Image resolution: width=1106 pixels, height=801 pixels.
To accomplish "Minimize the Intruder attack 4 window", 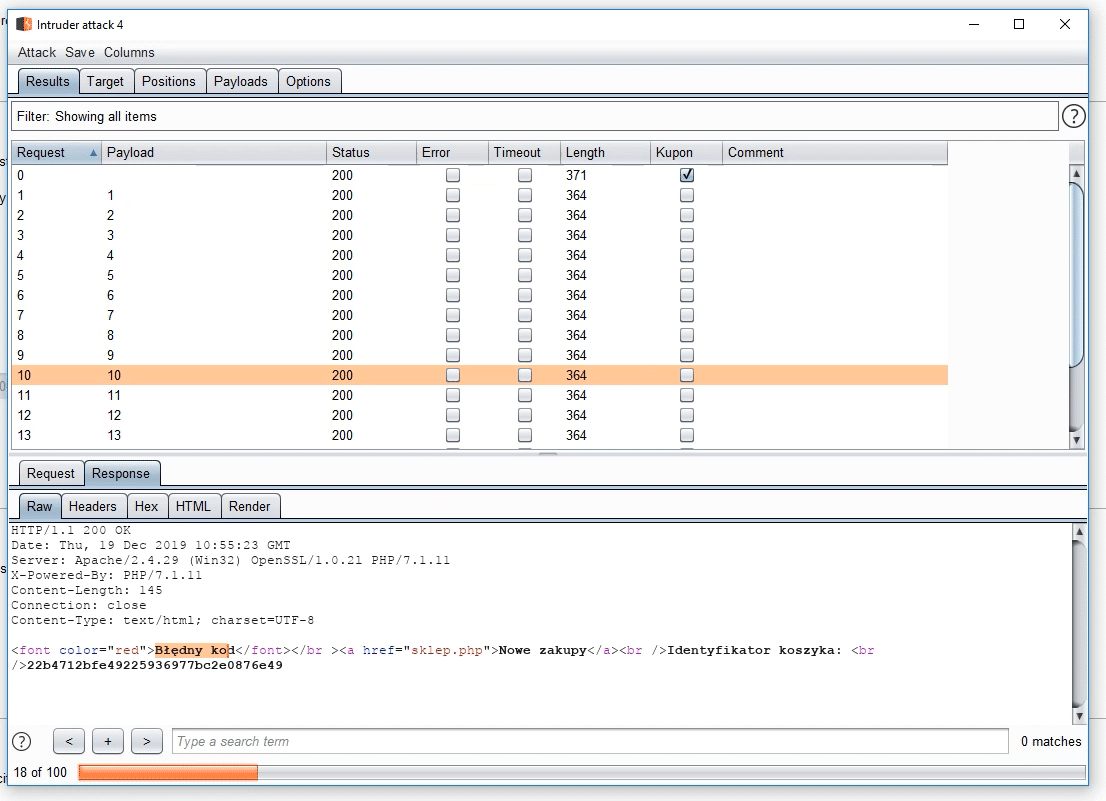I will [974, 24].
